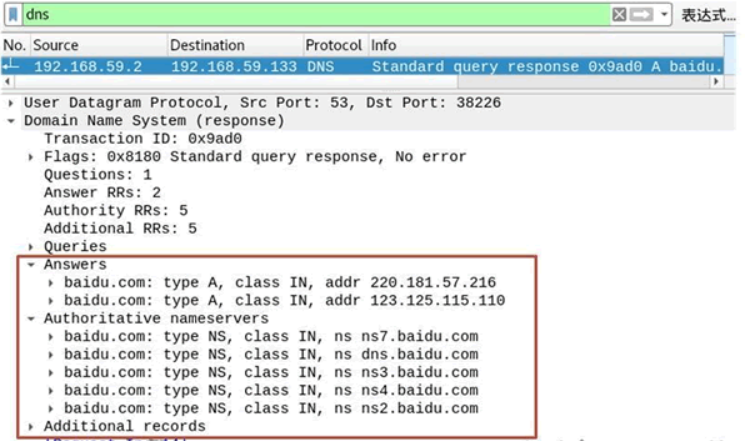745x441 pixels.
Task: Click the Info column header
Action: 545,45
